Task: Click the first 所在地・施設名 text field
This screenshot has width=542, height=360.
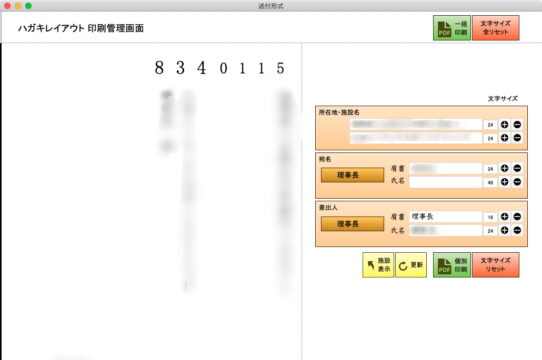Action: (416, 124)
